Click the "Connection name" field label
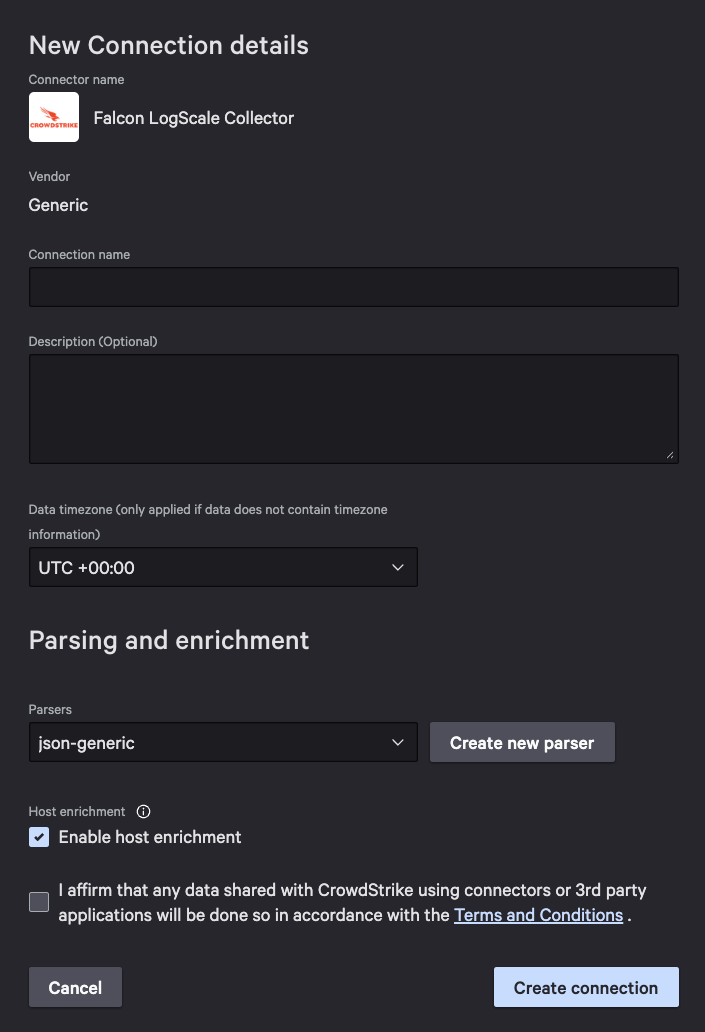This screenshot has width=705, height=1032. click(79, 255)
